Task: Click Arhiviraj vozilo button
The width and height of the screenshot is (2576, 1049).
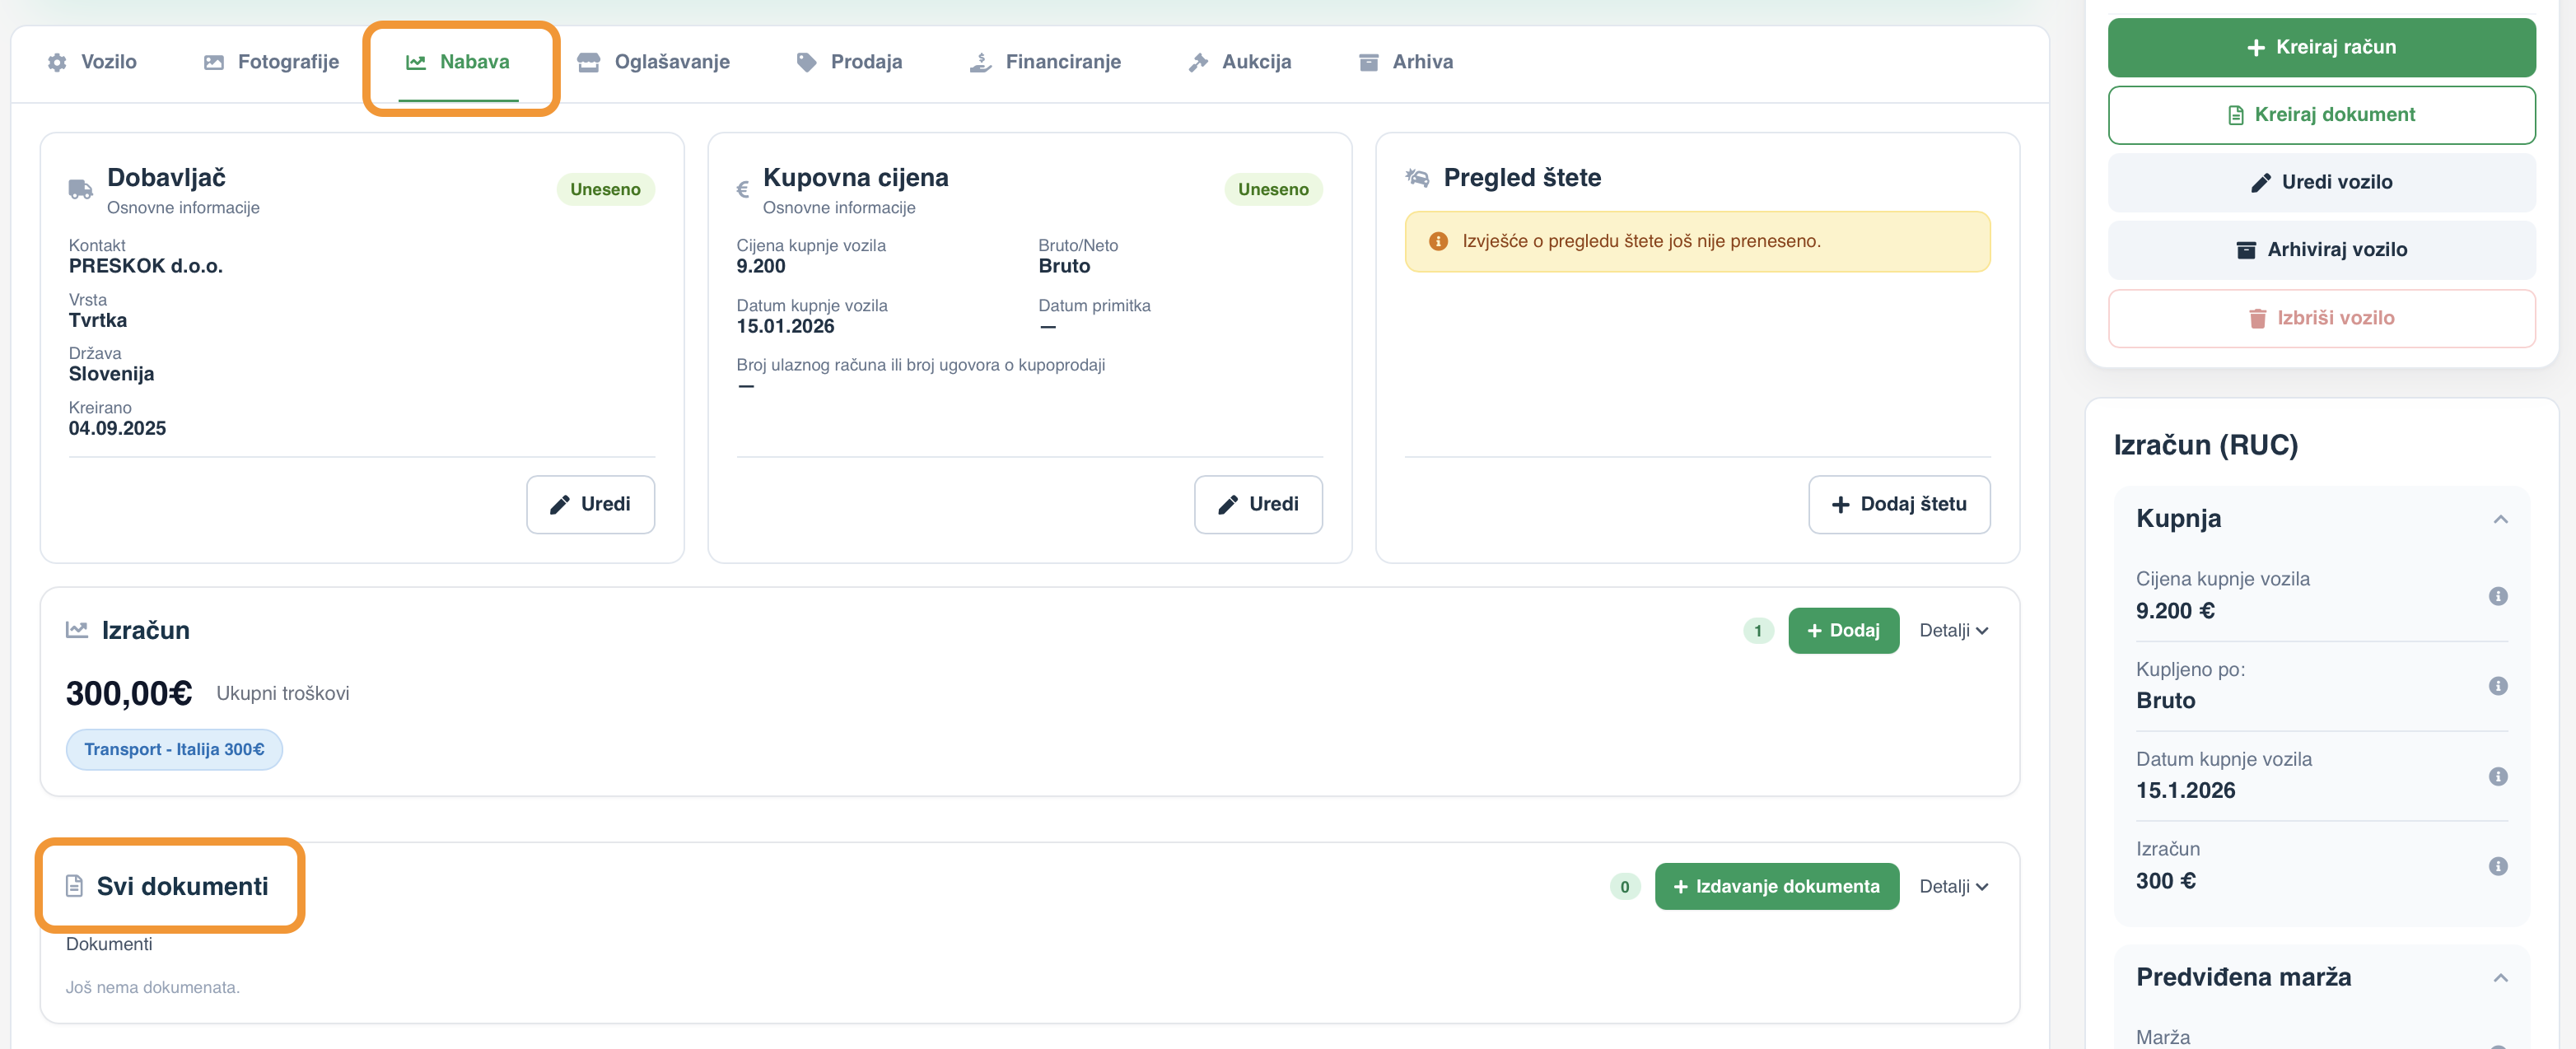Action: 2321,250
